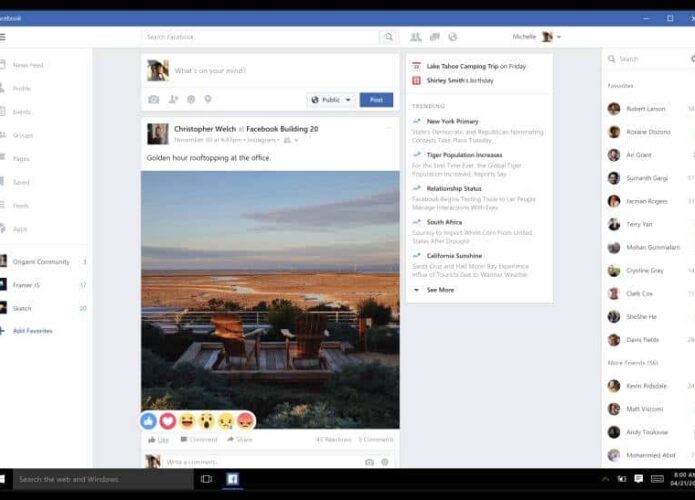This screenshot has height=500, width=695.
Task: Click Comment button under post
Action: point(199,439)
